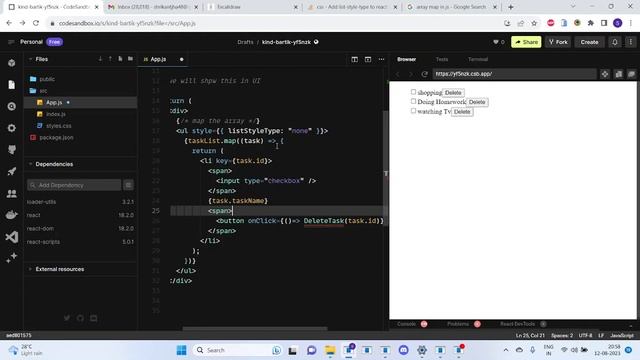Click the dependency list icon beside Add Dependency
Viewport: 640px width, 360px height.
(128, 185)
